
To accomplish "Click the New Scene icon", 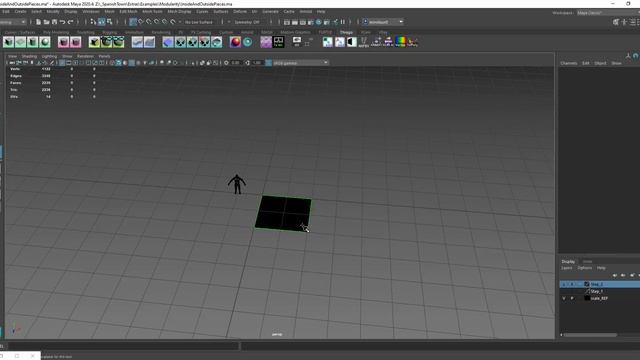I will [x=38, y=22].
